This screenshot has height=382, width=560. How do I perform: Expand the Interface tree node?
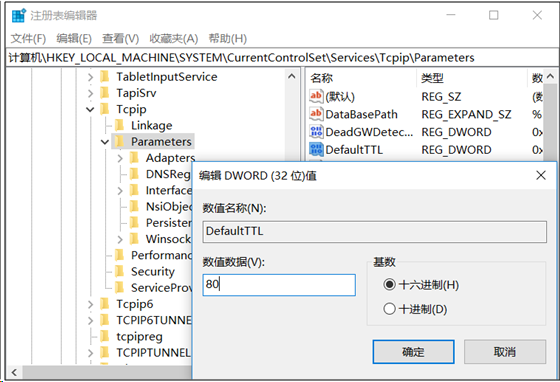coord(120,191)
